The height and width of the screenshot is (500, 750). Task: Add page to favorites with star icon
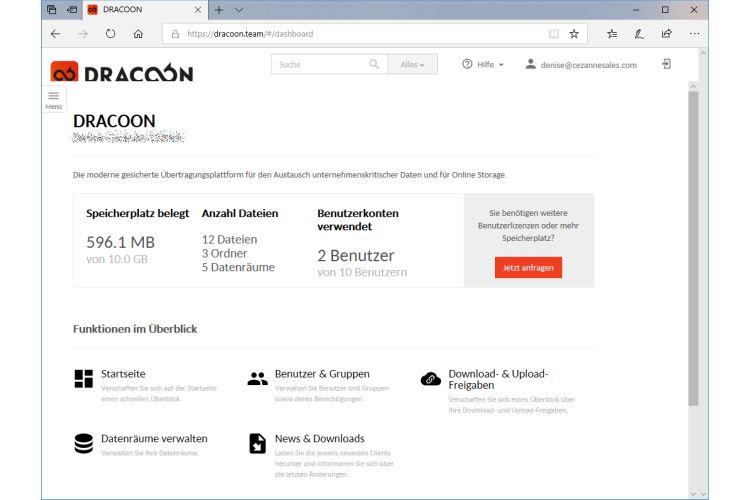pos(574,33)
